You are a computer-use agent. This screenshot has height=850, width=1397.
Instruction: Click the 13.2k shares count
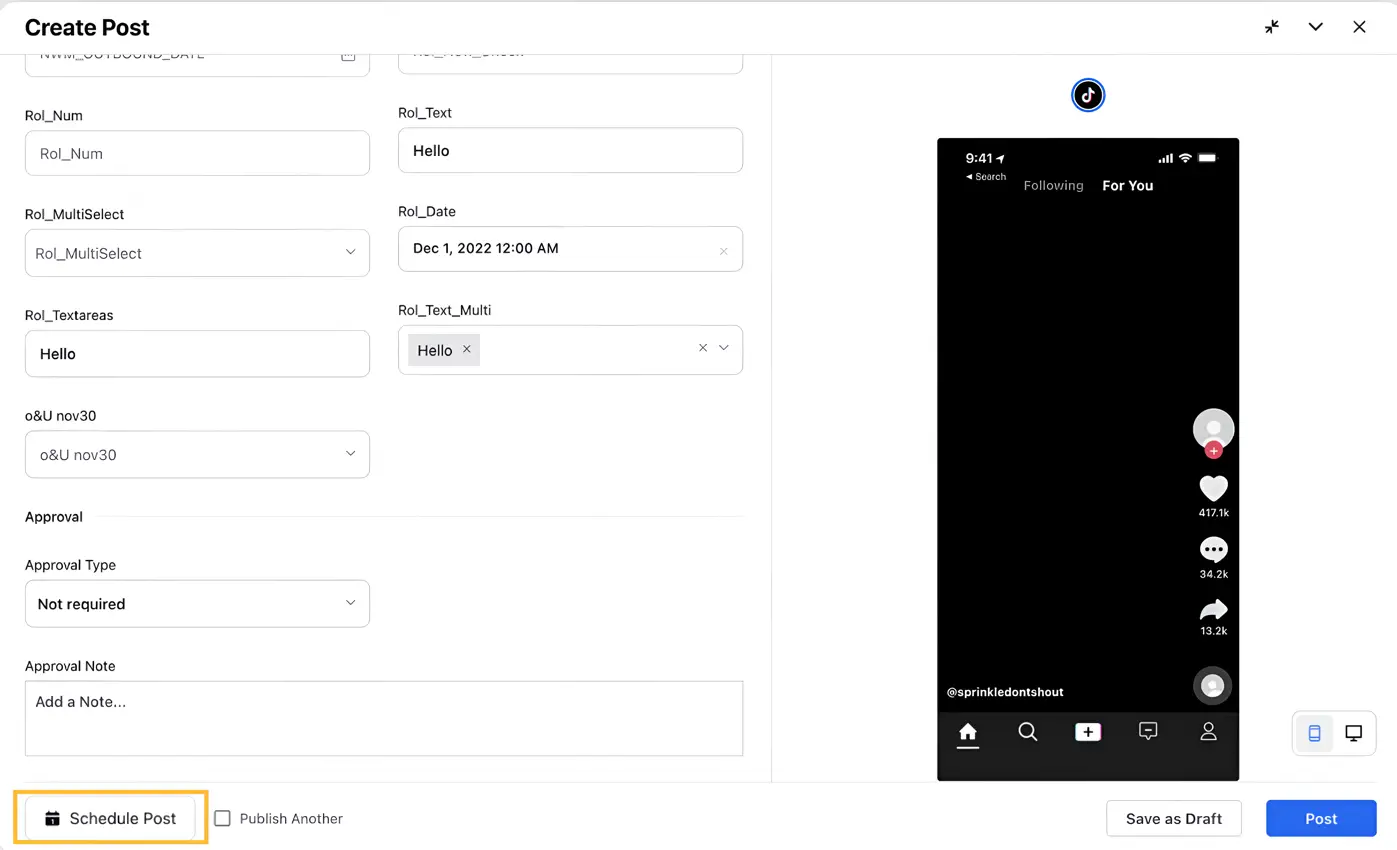click(x=1213, y=631)
